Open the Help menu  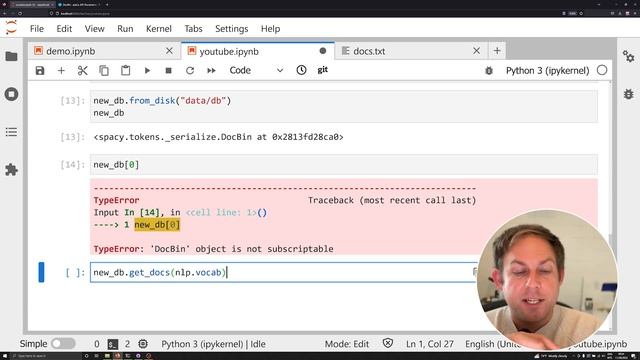coord(270,29)
